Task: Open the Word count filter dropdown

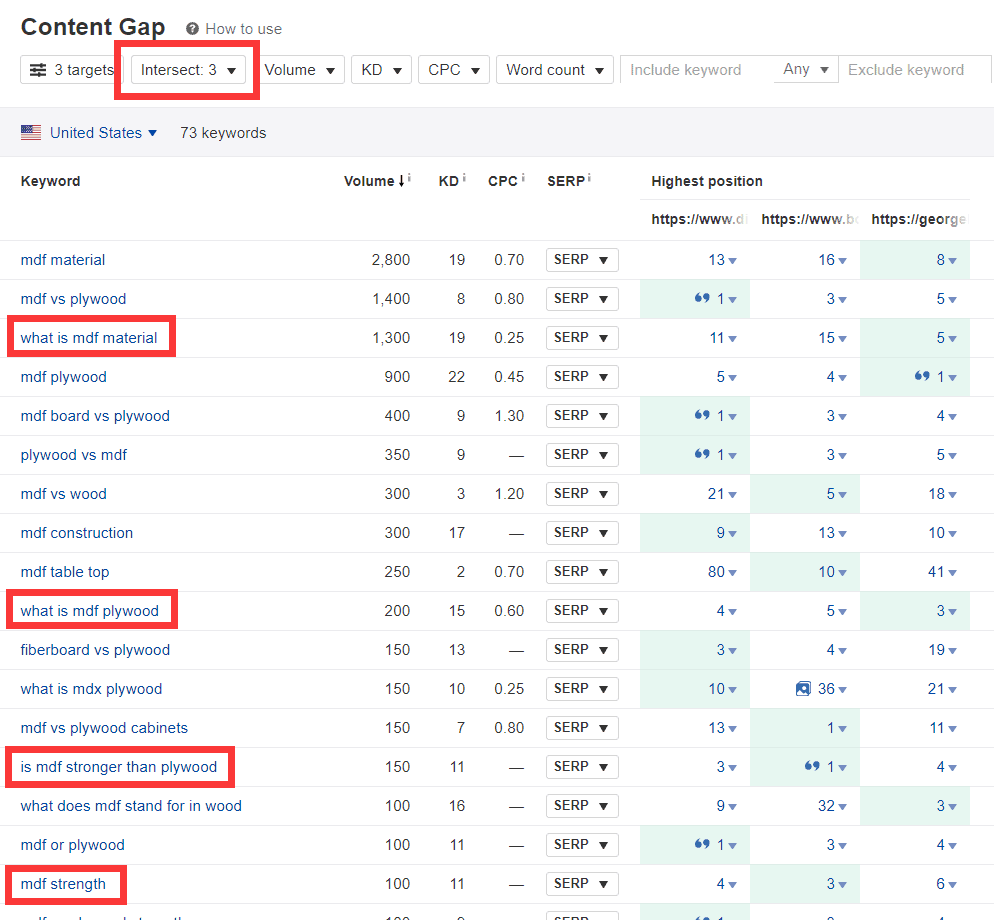Action: (555, 70)
